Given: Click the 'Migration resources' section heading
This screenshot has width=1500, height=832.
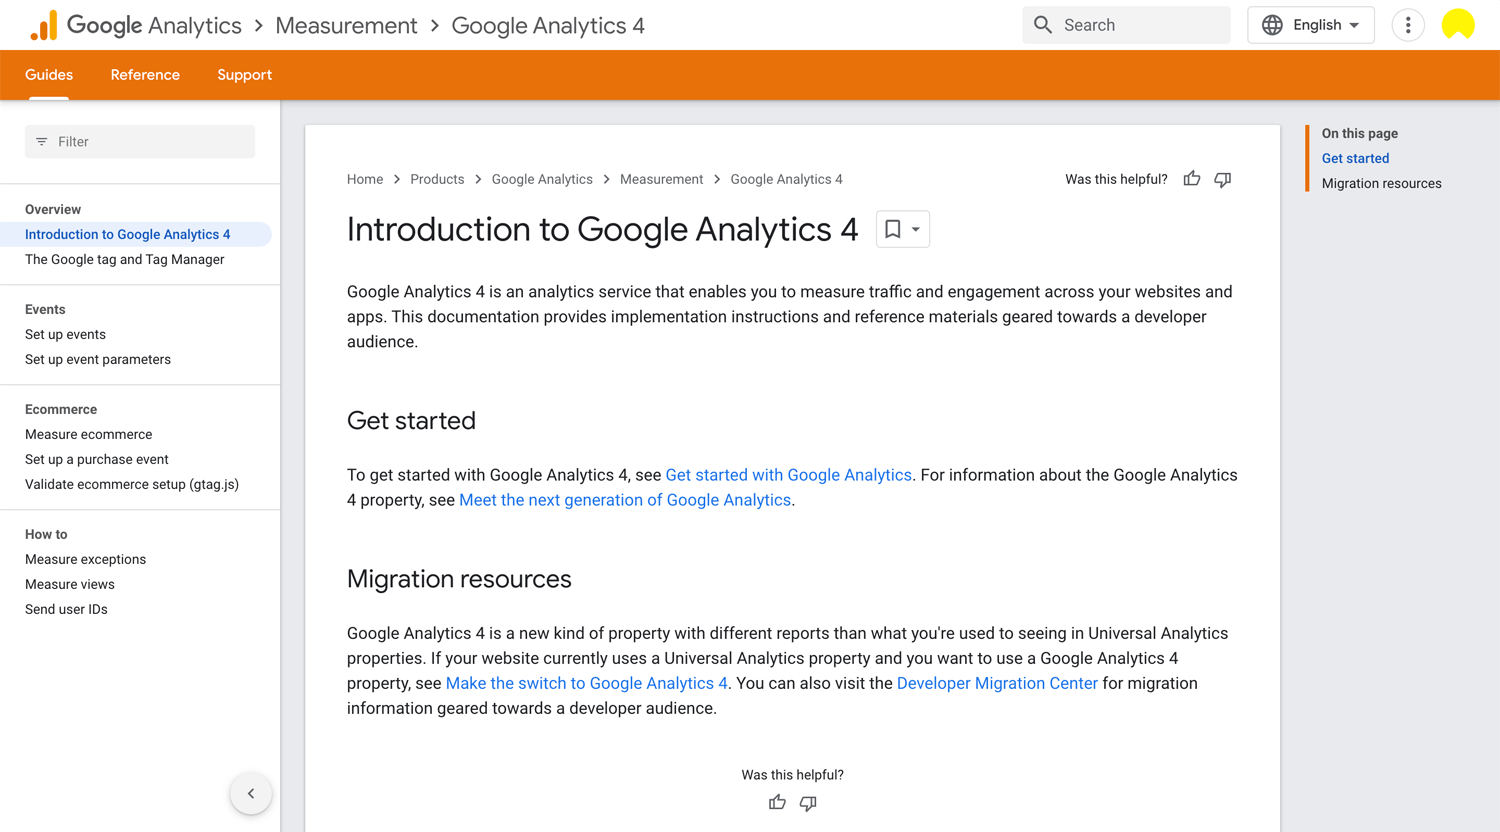Looking at the screenshot, I should (x=459, y=579).
